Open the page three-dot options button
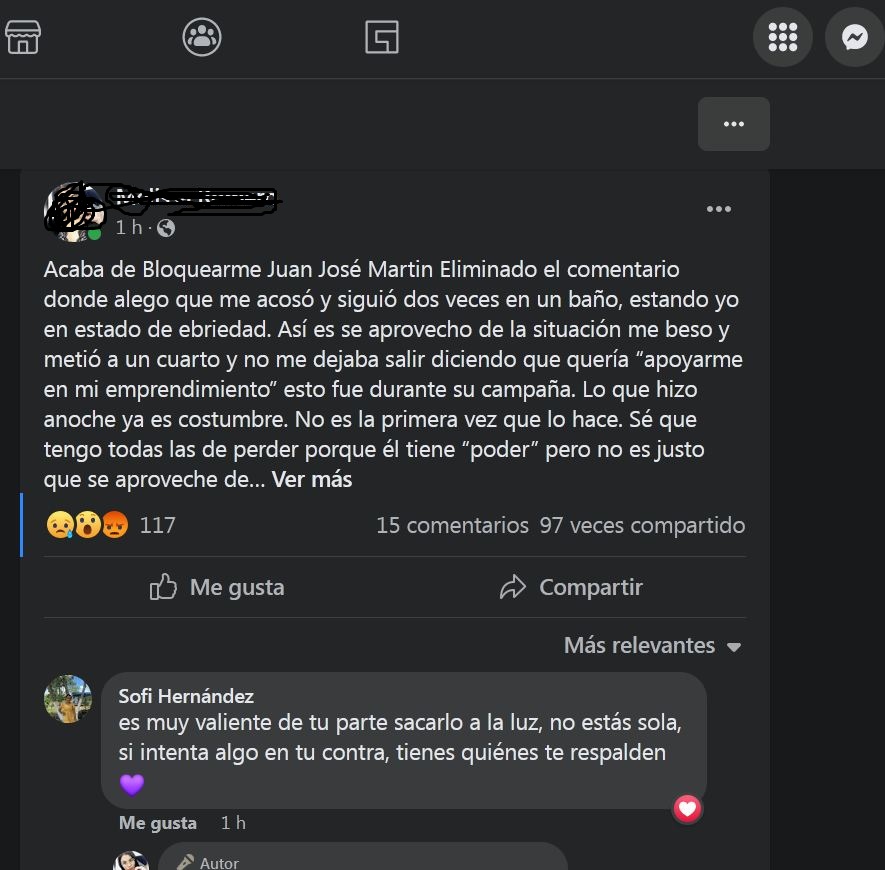Viewport: 885px width, 870px height. click(x=734, y=124)
